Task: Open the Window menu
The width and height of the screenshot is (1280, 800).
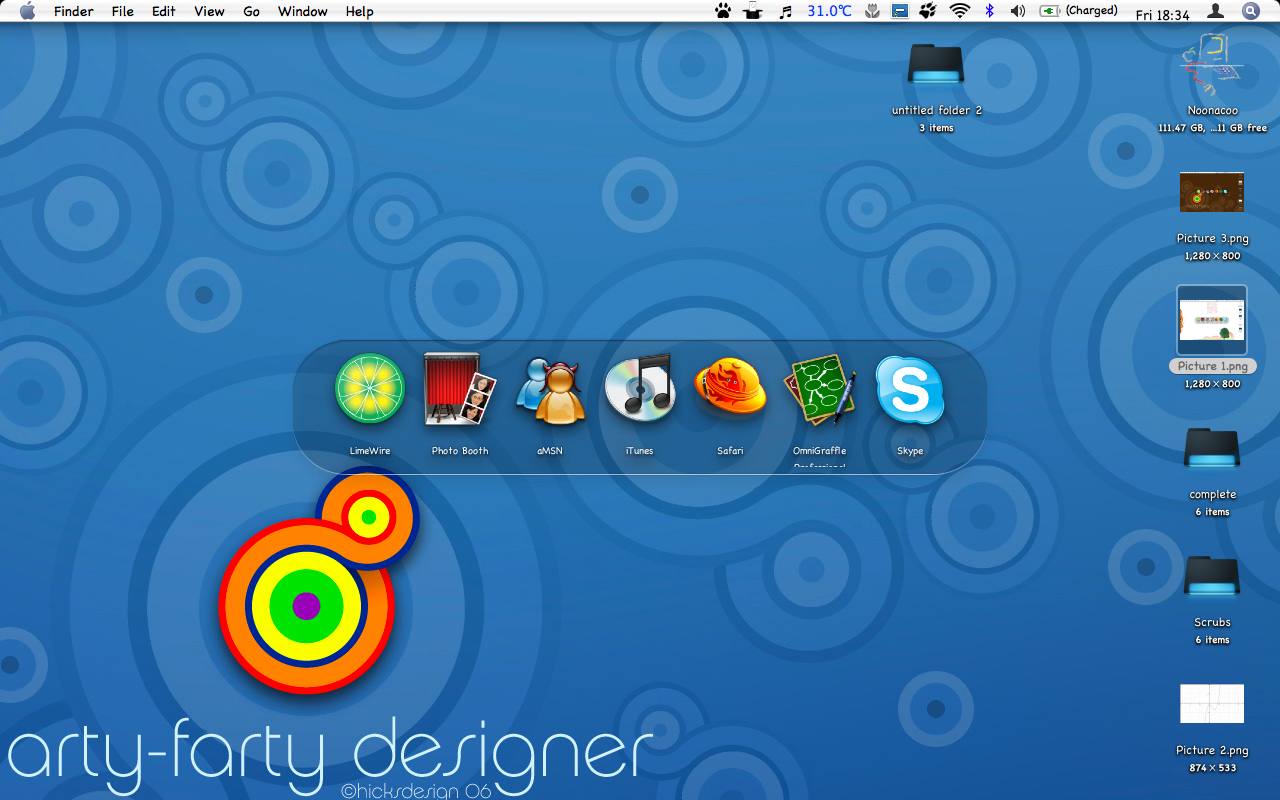Action: pyautogui.click(x=302, y=11)
